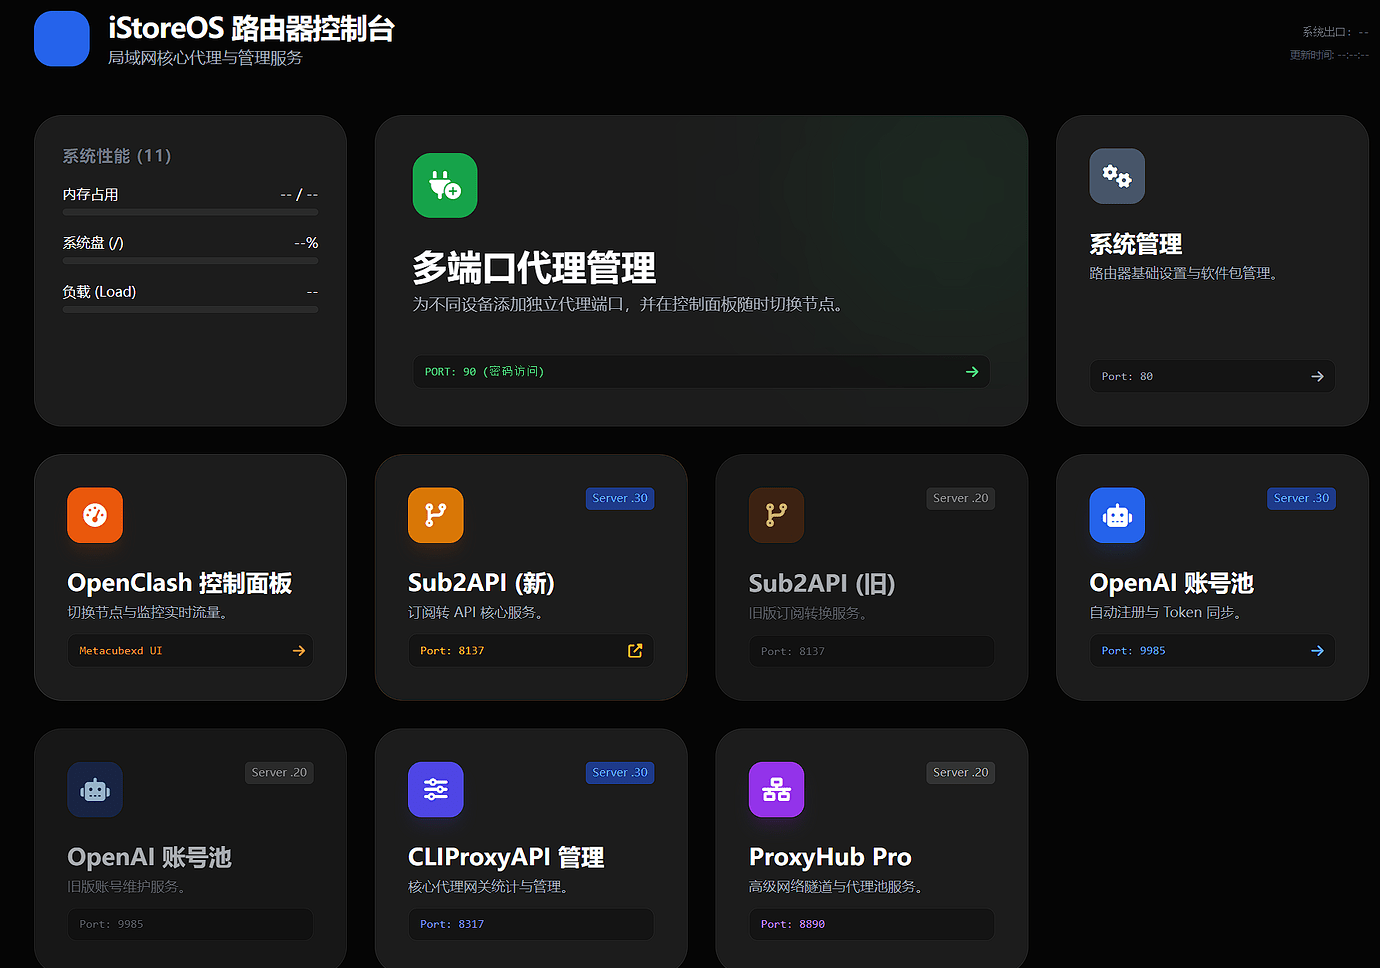
Task: Click the 更新时间 status text
Action: (1329, 55)
